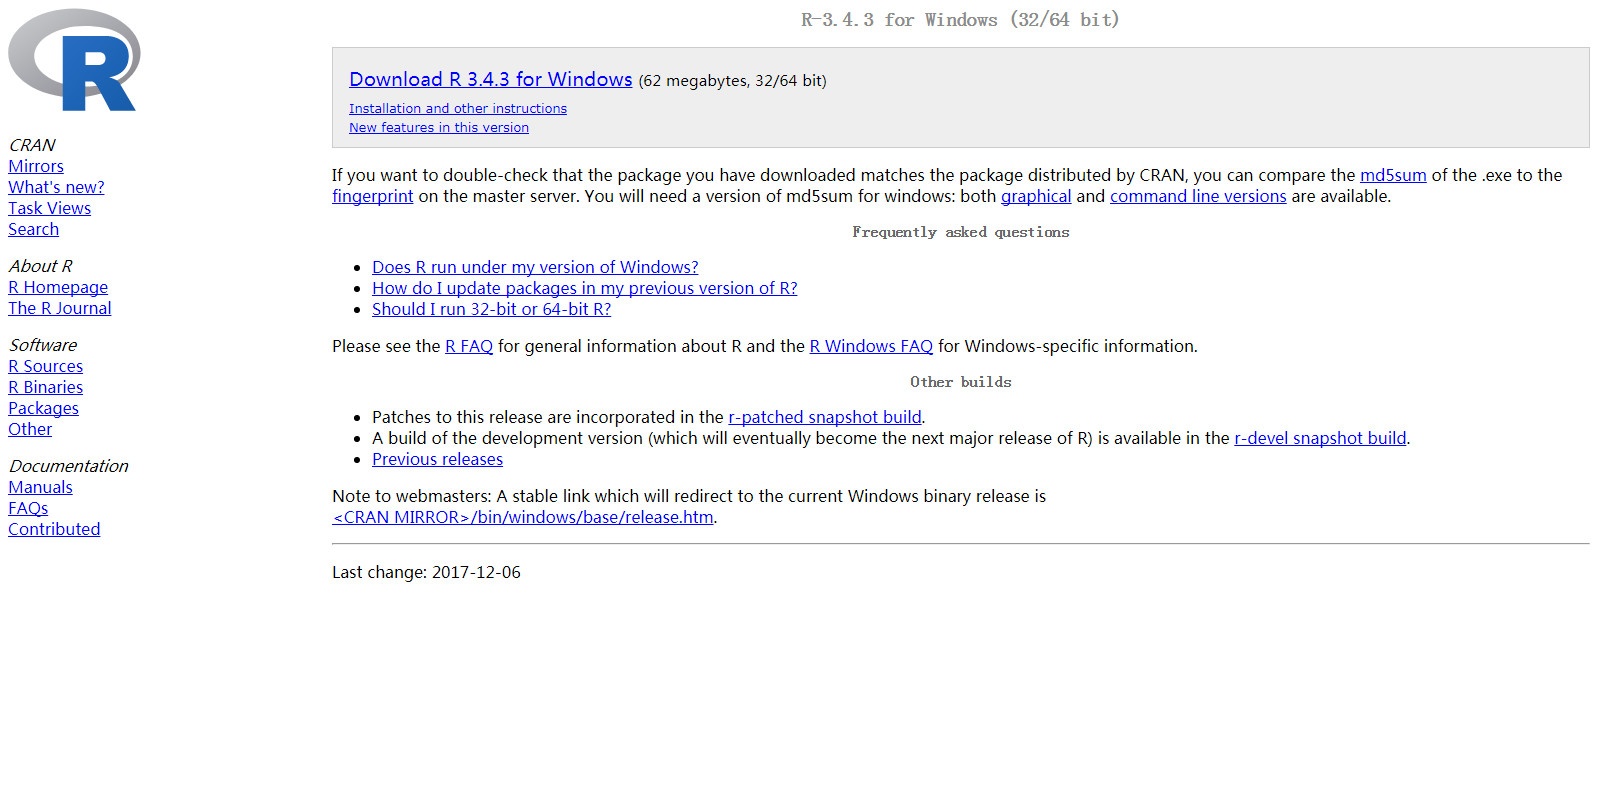Click the 'R-3.4.3 for Windows (32/64 bit)' heading
This screenshot has width=1598, height=809.
click(x=960, y=20)
